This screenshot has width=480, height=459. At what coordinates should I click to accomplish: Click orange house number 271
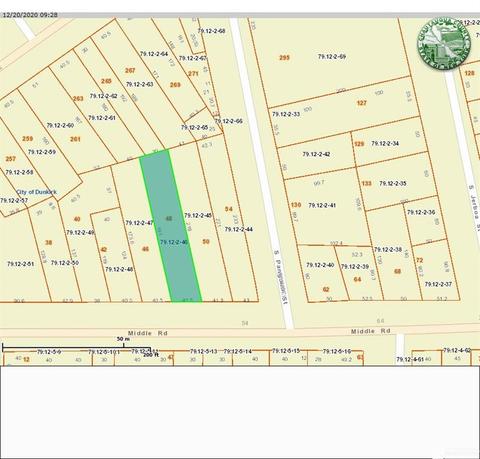click(x=193, y=74)
